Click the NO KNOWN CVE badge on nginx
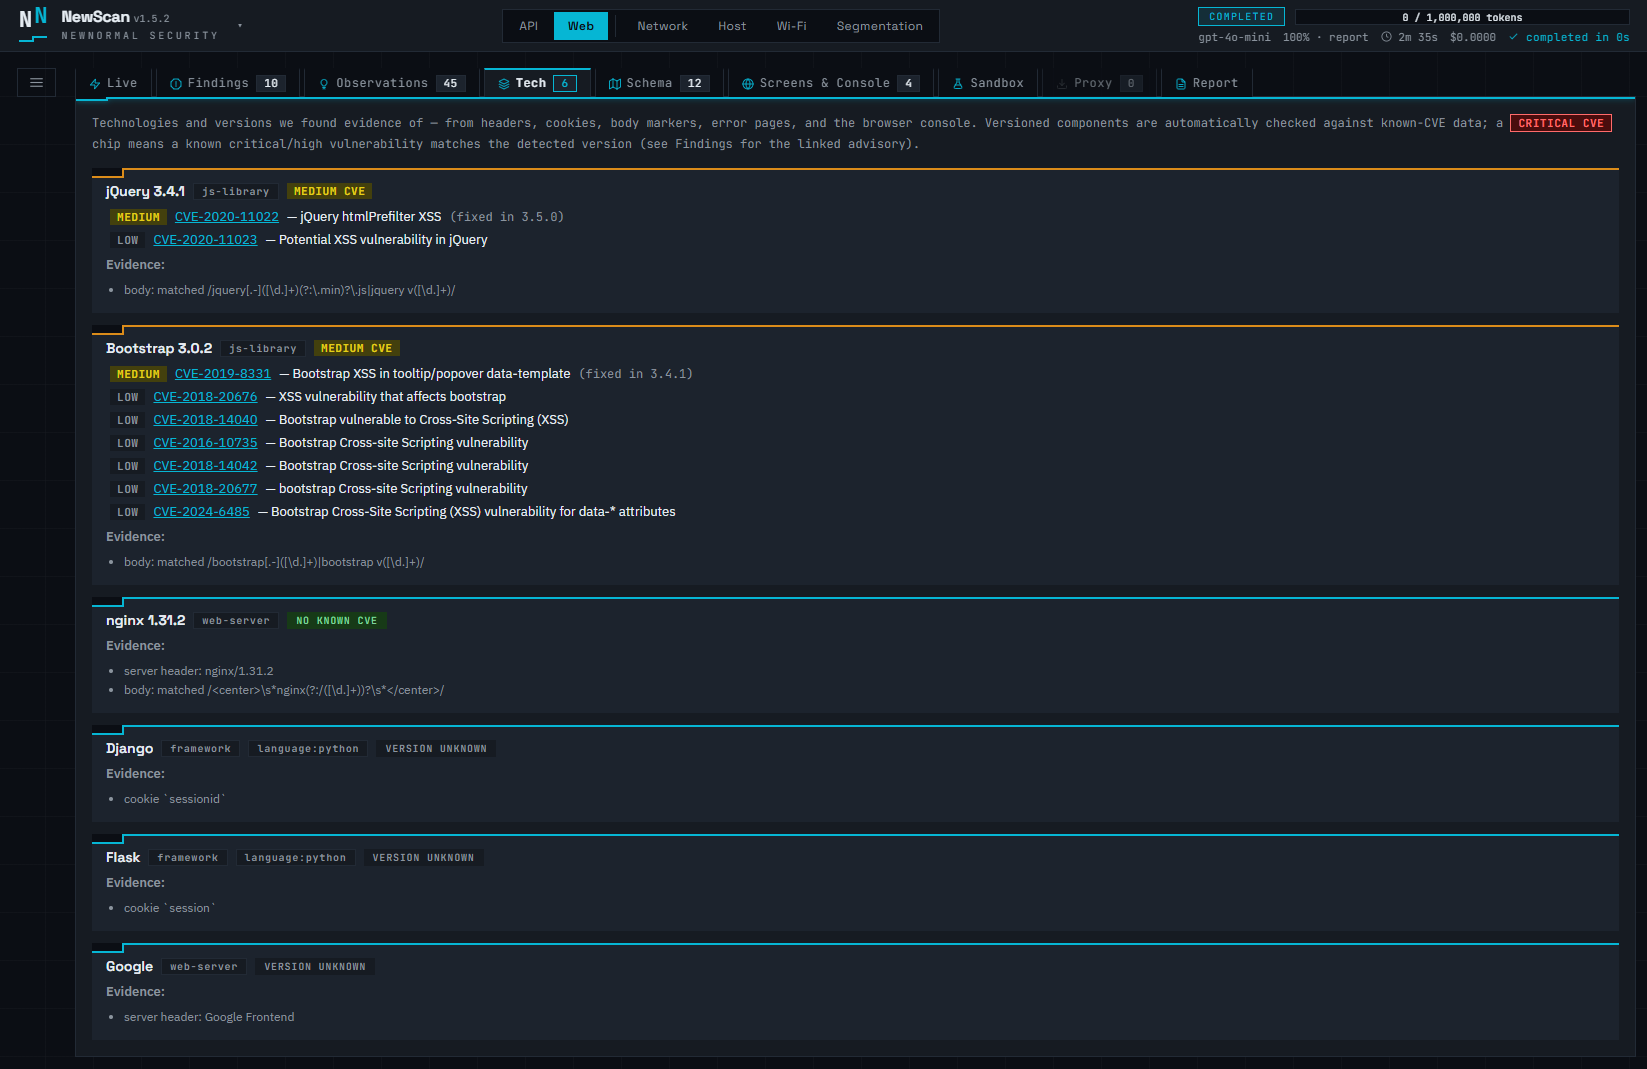The width and height of the screenshot is (1647, 1069). coord(336,621)
